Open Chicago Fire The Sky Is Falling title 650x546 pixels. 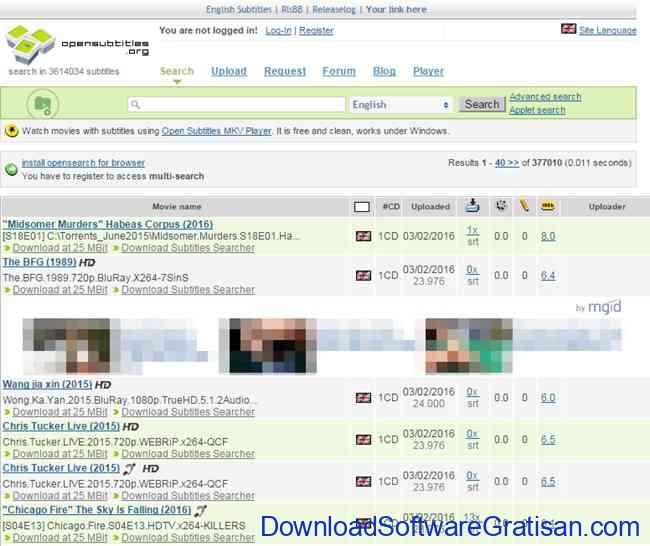pos(97,510)
